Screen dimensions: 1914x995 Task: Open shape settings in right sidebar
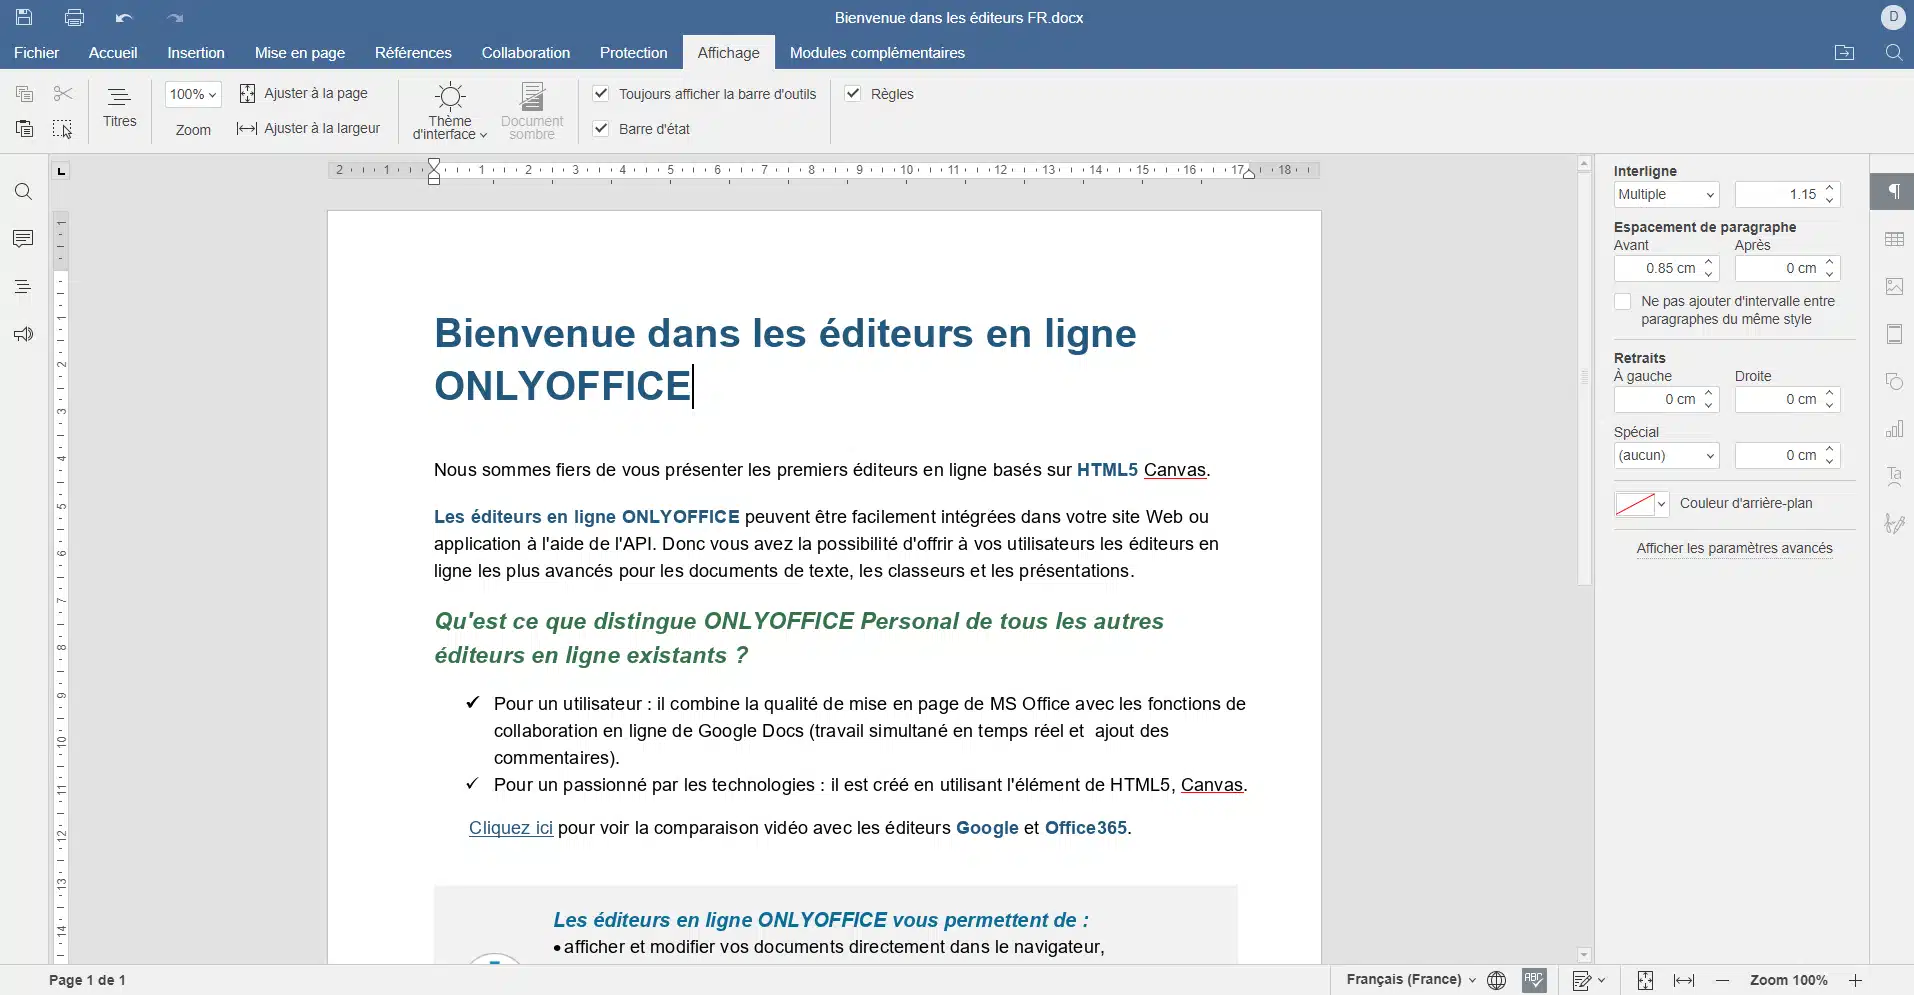1894,381
